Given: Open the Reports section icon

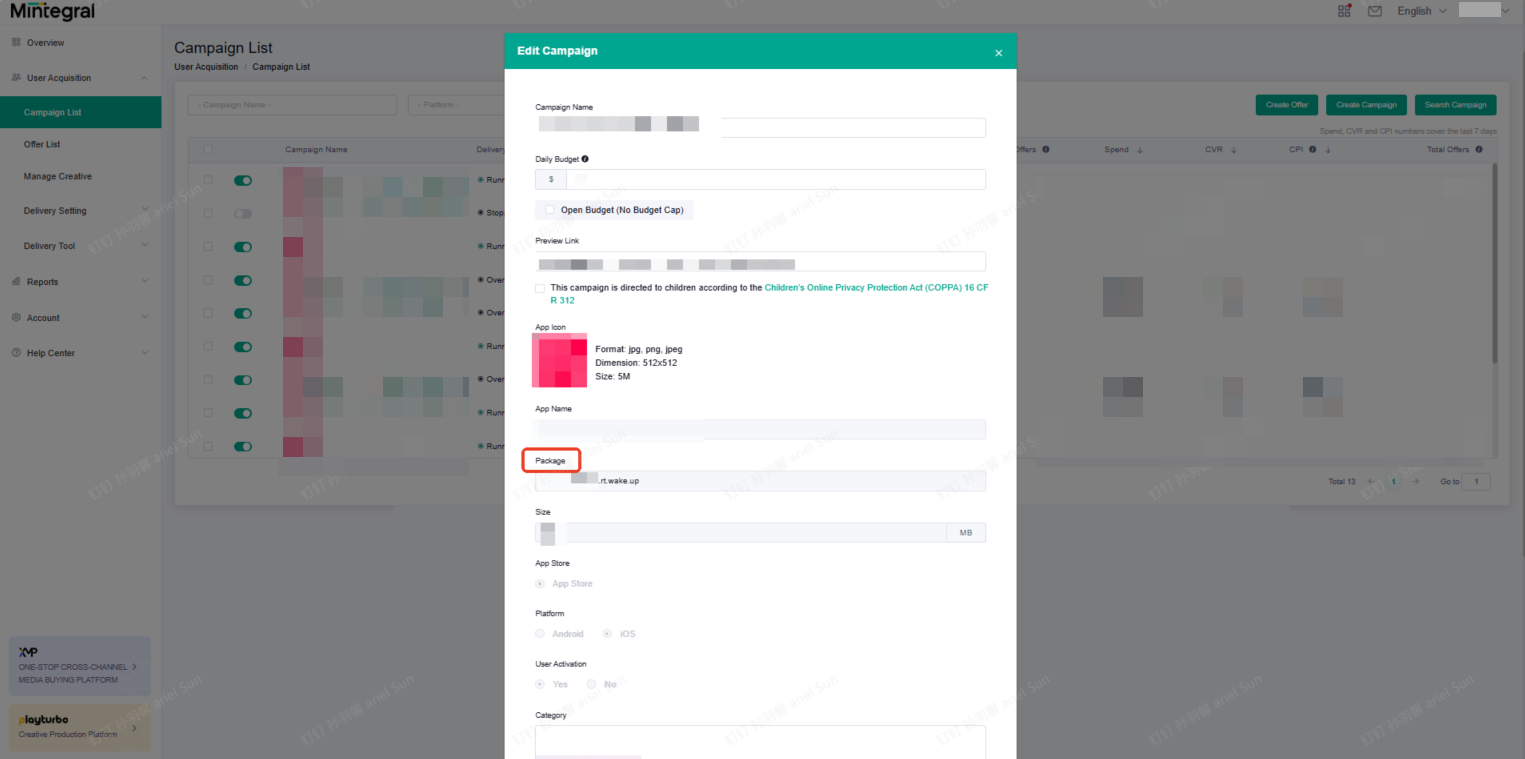Looking at the screenshot, I should click(16, 281).
